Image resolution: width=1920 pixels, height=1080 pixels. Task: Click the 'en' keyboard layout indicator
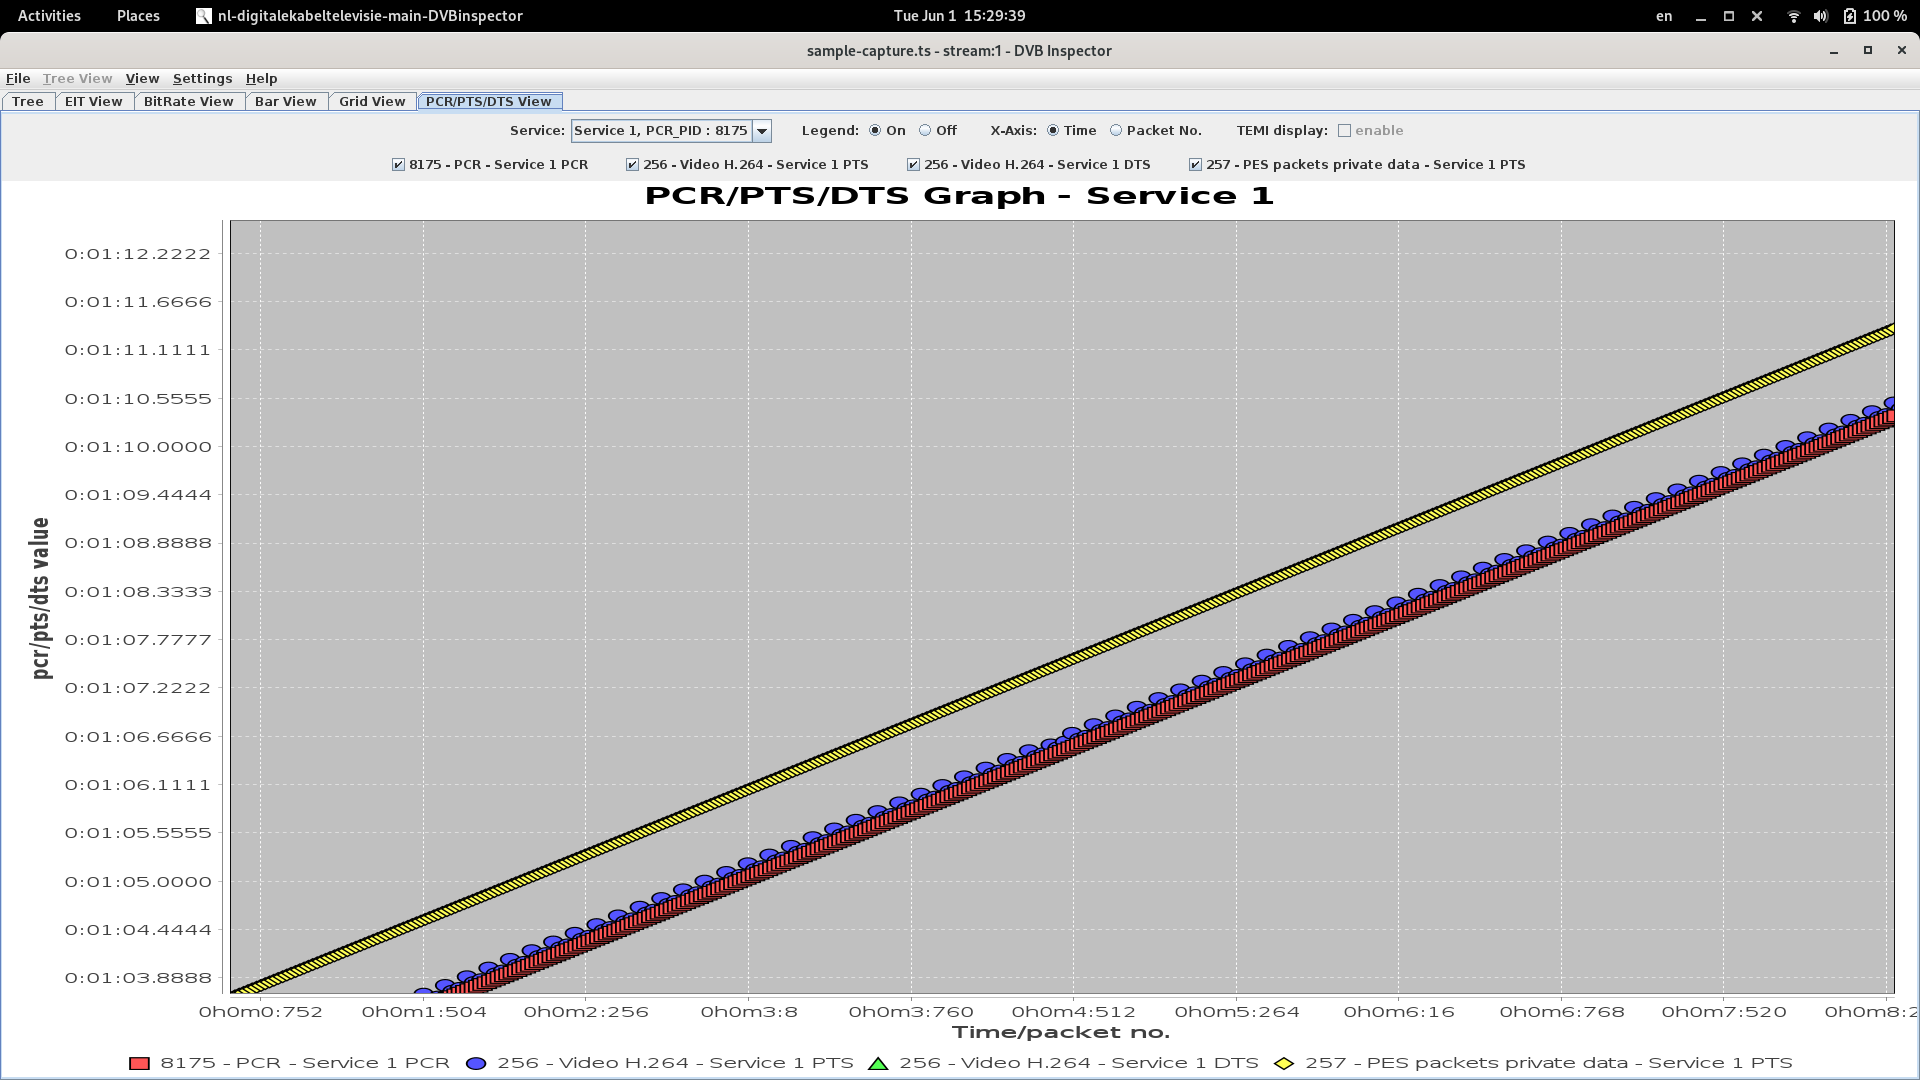coord(1663,16)
